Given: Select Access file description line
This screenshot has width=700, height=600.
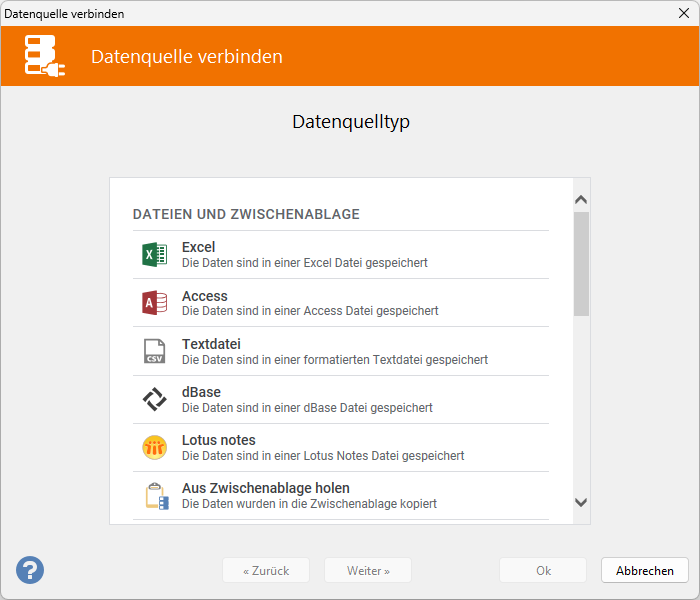Looking at the screenshot, I should (309, 311).
